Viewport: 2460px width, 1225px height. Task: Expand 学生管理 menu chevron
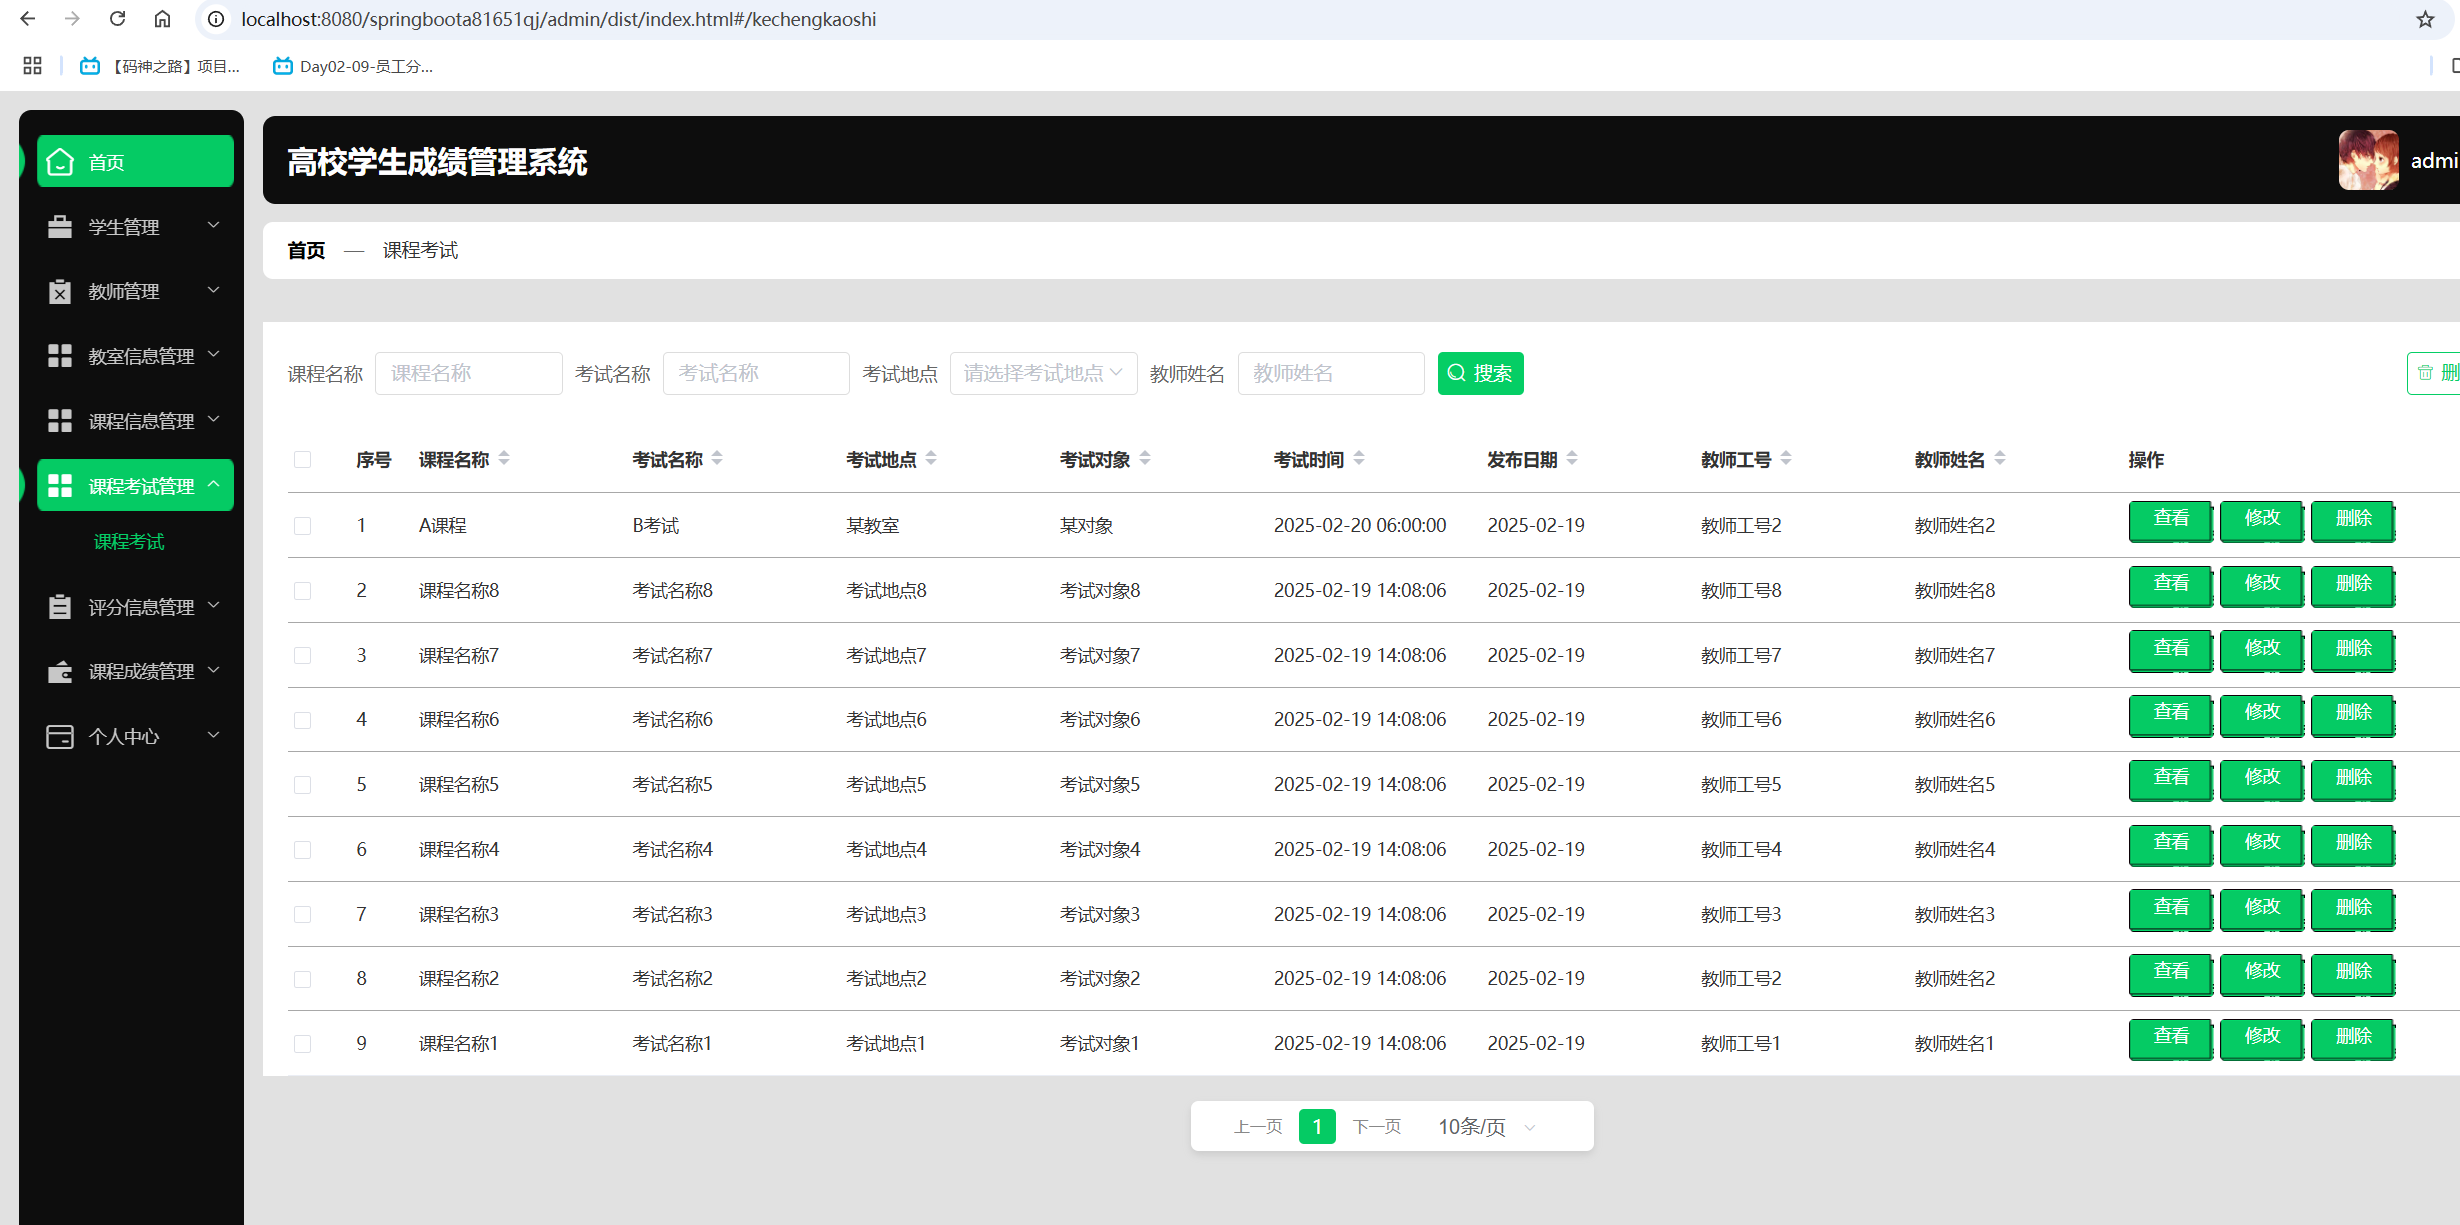click(213, 226)
